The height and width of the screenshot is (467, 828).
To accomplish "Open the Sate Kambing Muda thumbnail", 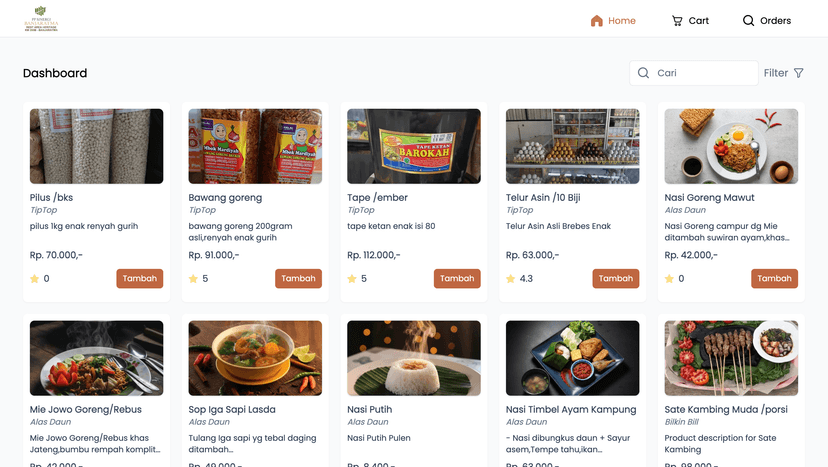I will [x=731, y=357].
